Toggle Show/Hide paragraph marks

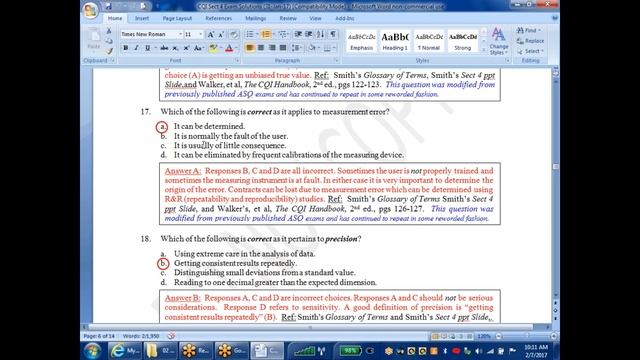(x=333, y=34)
